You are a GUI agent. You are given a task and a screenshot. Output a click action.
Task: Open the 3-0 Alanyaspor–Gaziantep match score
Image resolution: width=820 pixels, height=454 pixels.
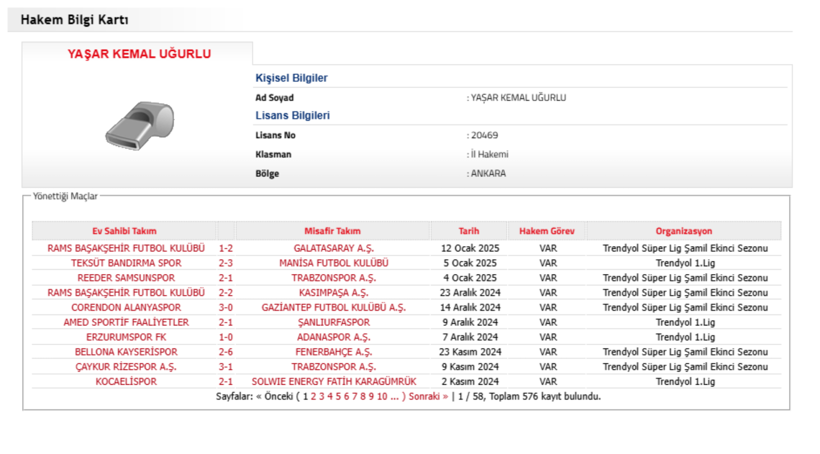[226, 308]
